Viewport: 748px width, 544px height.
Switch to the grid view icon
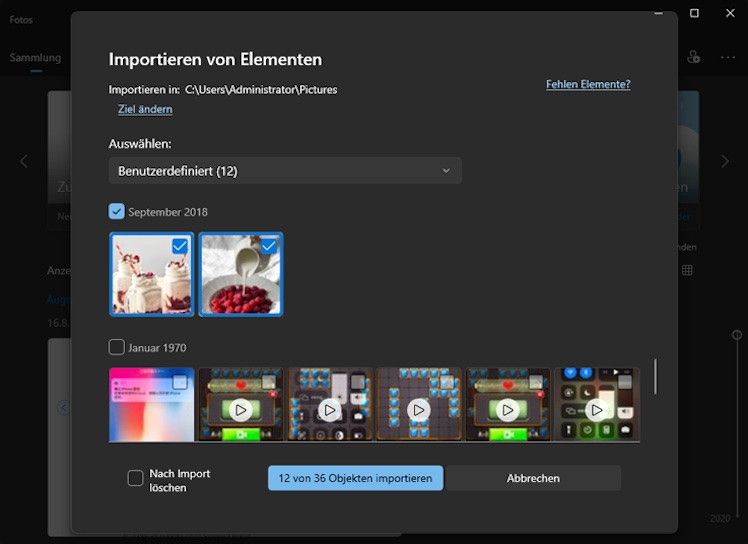pyautogui.click(x=687, y=270)
